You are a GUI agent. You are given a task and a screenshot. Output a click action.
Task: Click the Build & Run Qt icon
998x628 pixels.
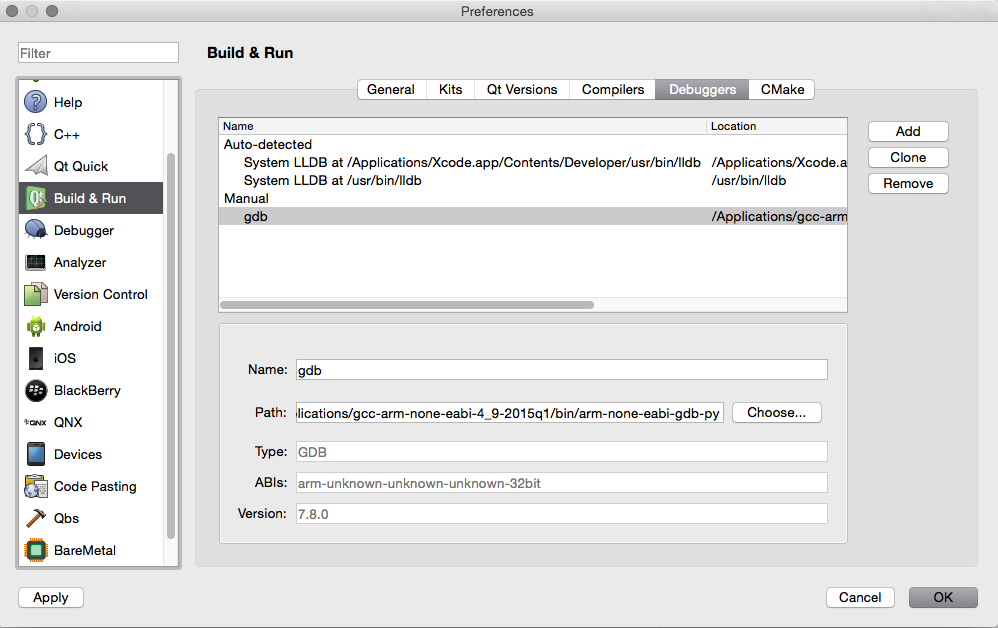point(36,198)
